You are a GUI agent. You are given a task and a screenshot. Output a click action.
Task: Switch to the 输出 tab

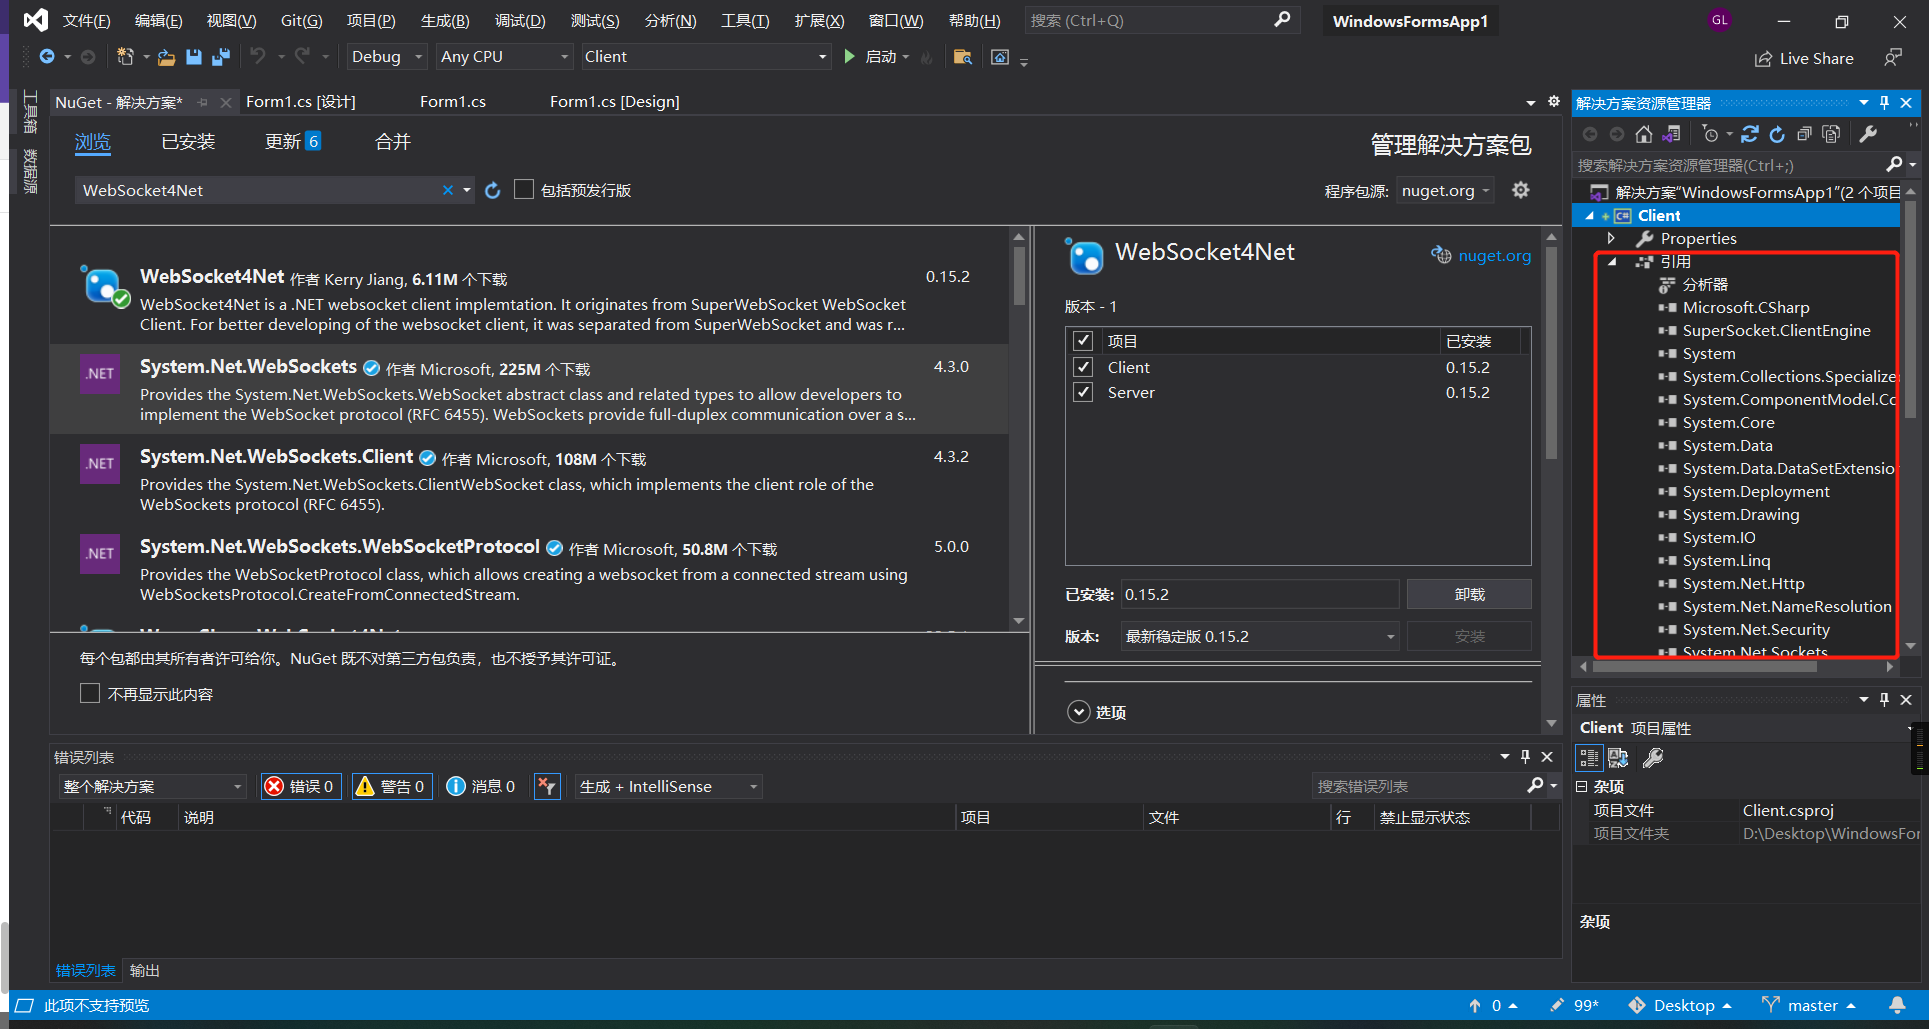click(145, 970)
